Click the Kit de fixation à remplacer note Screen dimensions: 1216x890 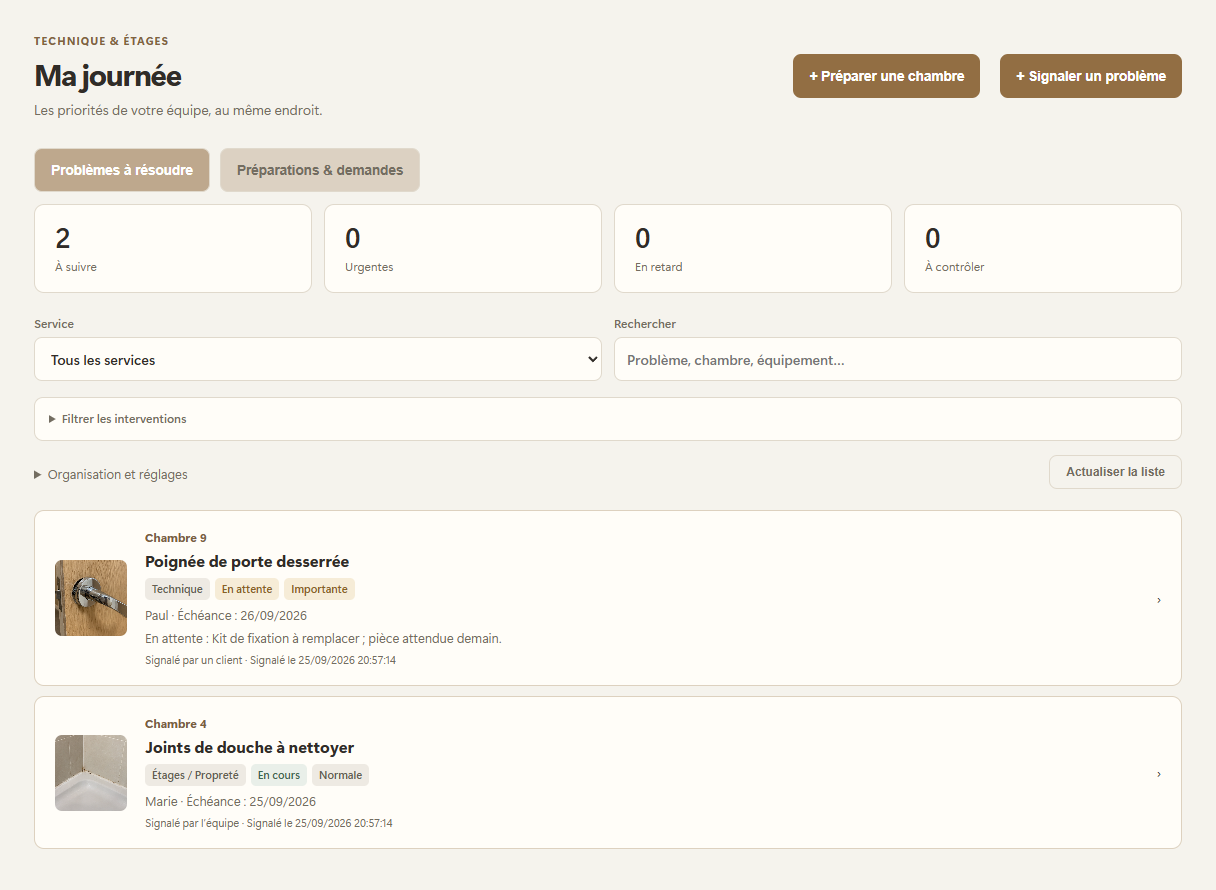point(323,639)
